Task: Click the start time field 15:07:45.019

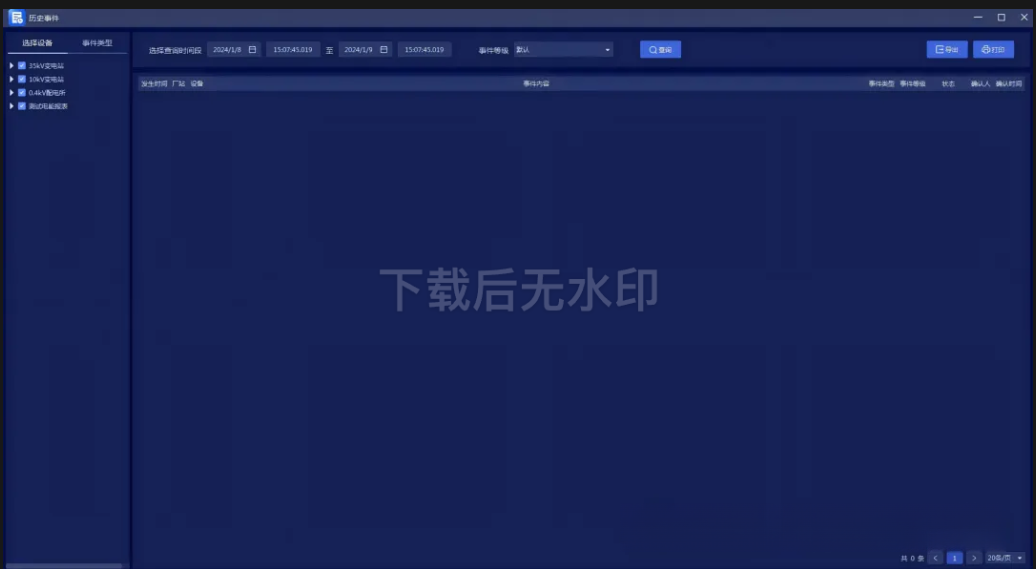Action: click(293, 49)
